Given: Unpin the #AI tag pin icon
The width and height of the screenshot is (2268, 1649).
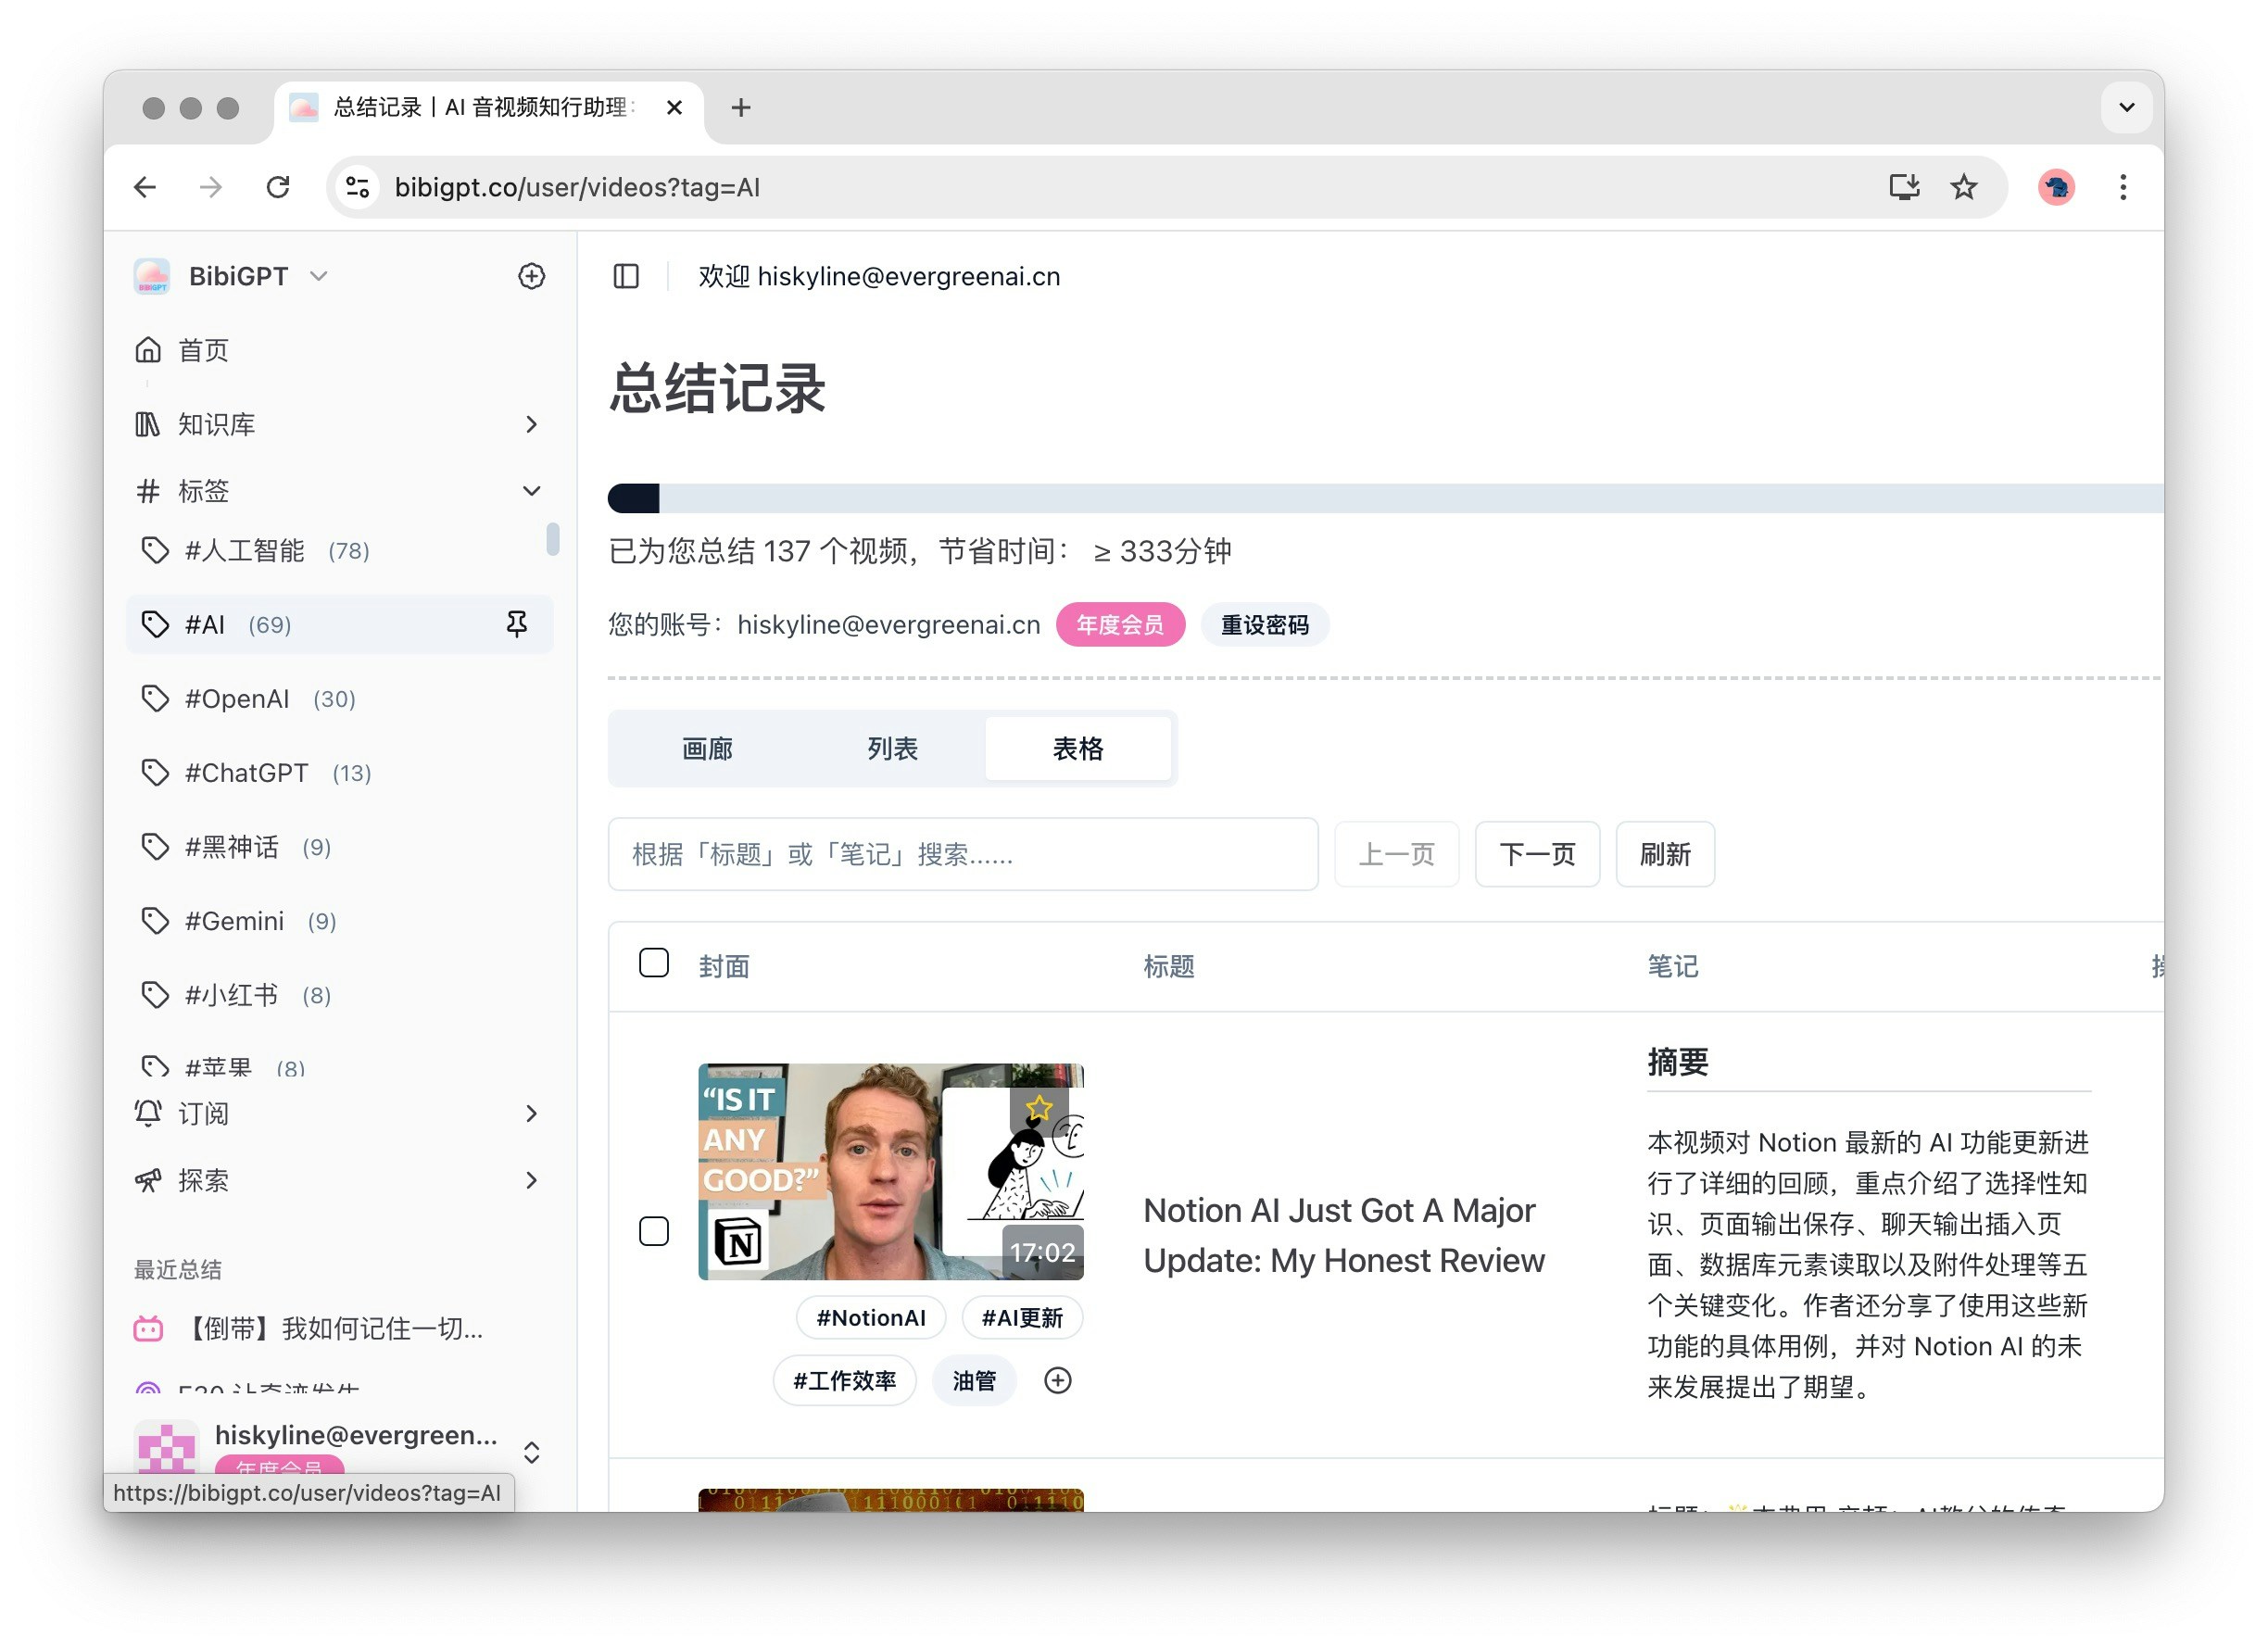Looking at the screenshot, I should pos(516,624).
